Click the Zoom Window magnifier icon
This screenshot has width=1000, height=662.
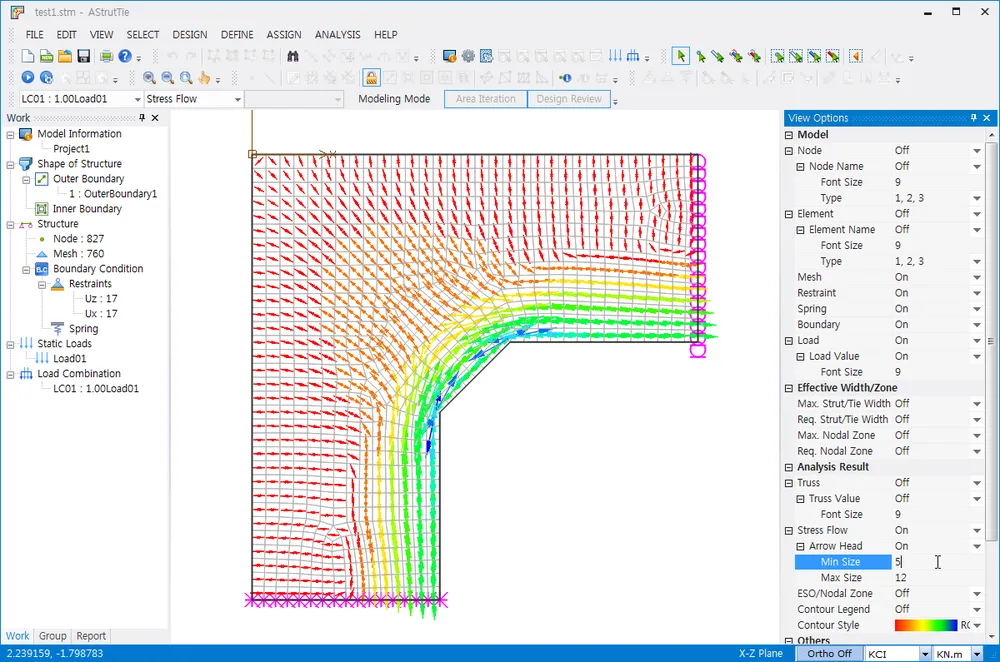click(186, 78)
